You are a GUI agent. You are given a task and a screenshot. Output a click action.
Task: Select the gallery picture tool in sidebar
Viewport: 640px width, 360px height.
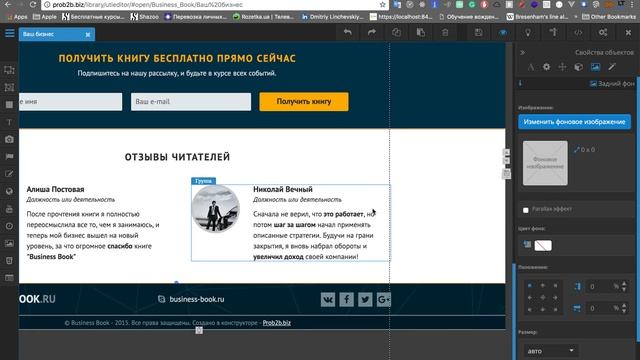pyautogui.click(x=9, y=244)
